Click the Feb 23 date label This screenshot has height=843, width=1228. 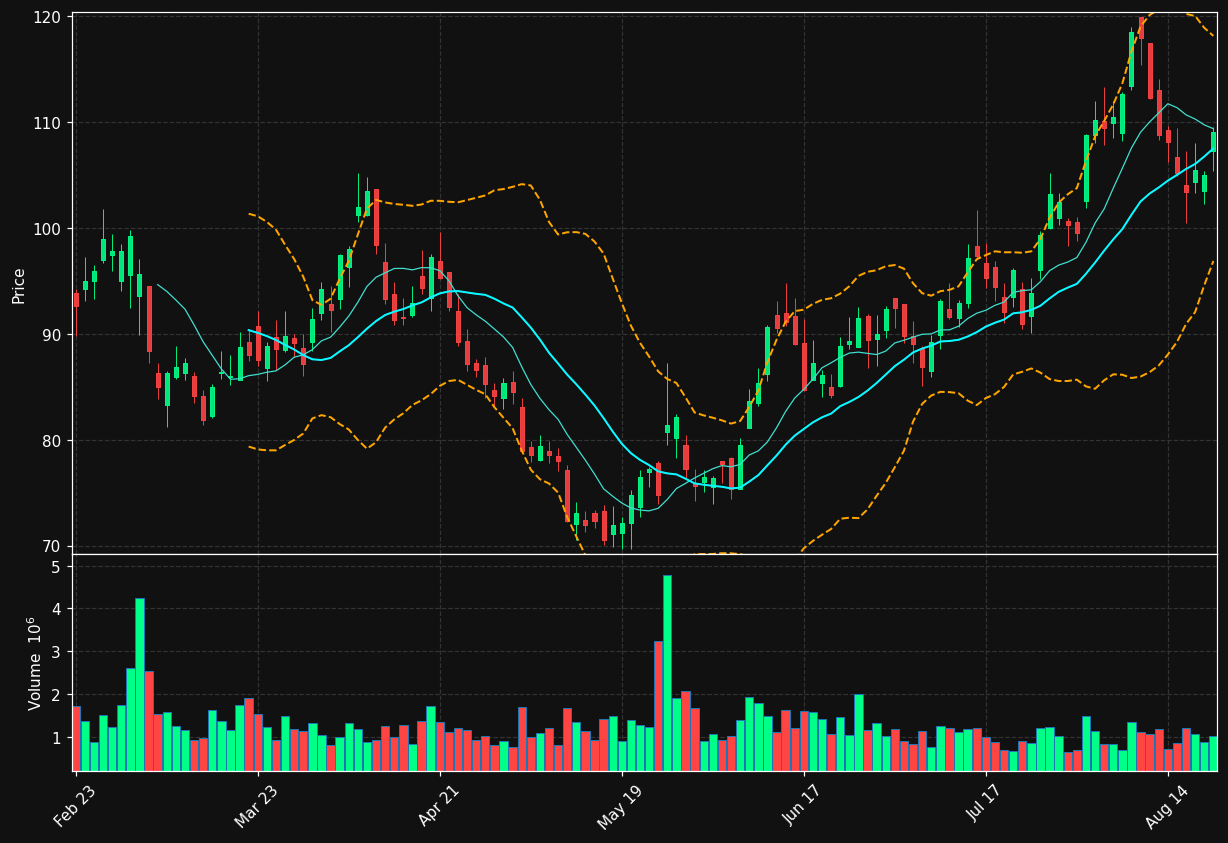[76, 805]
